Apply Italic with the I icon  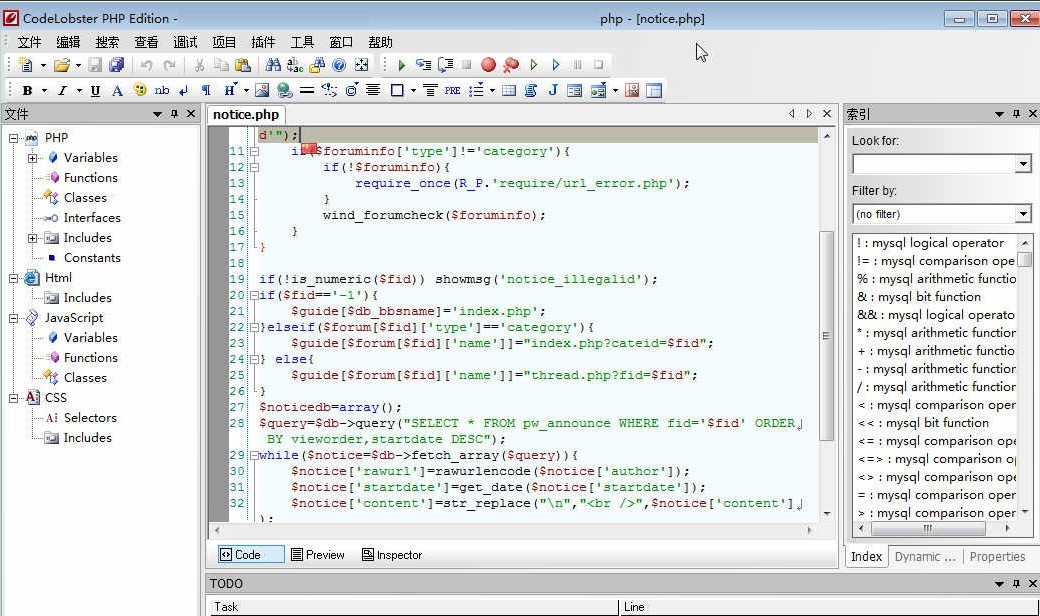[62, 90]
